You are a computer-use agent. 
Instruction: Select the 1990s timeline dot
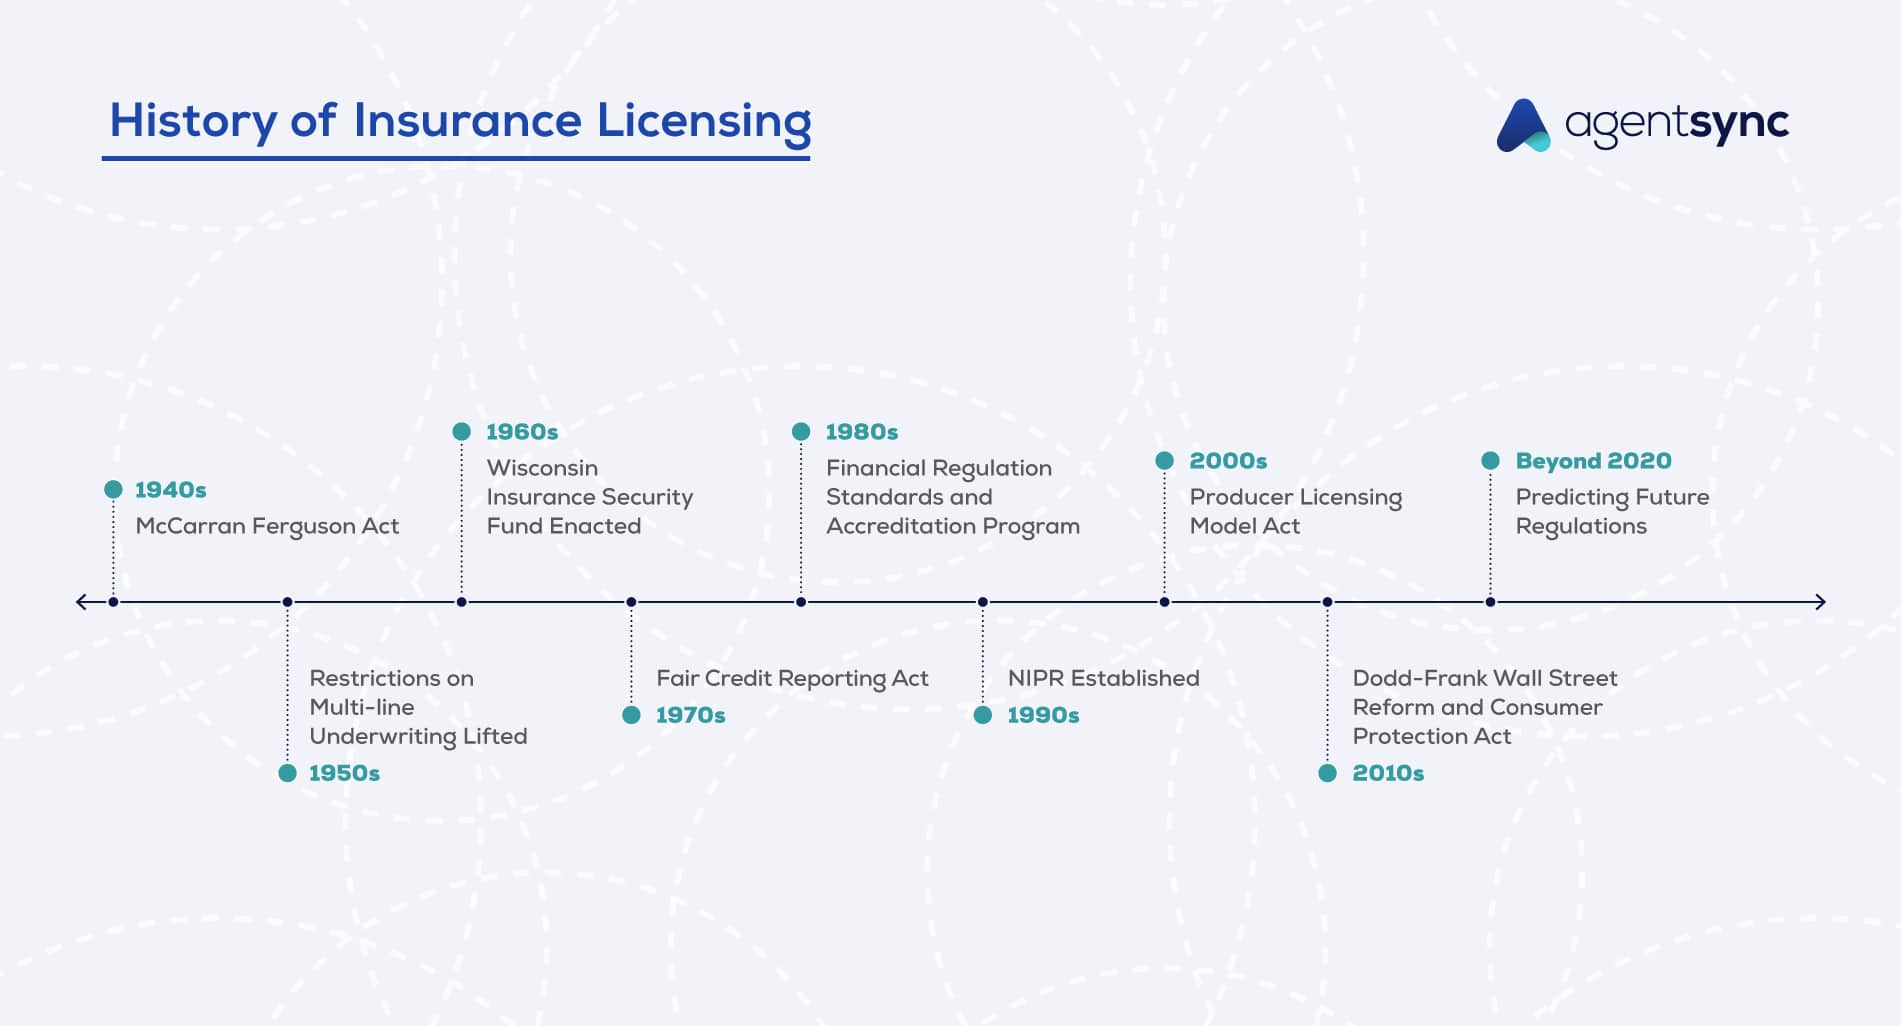coord(982,714)
